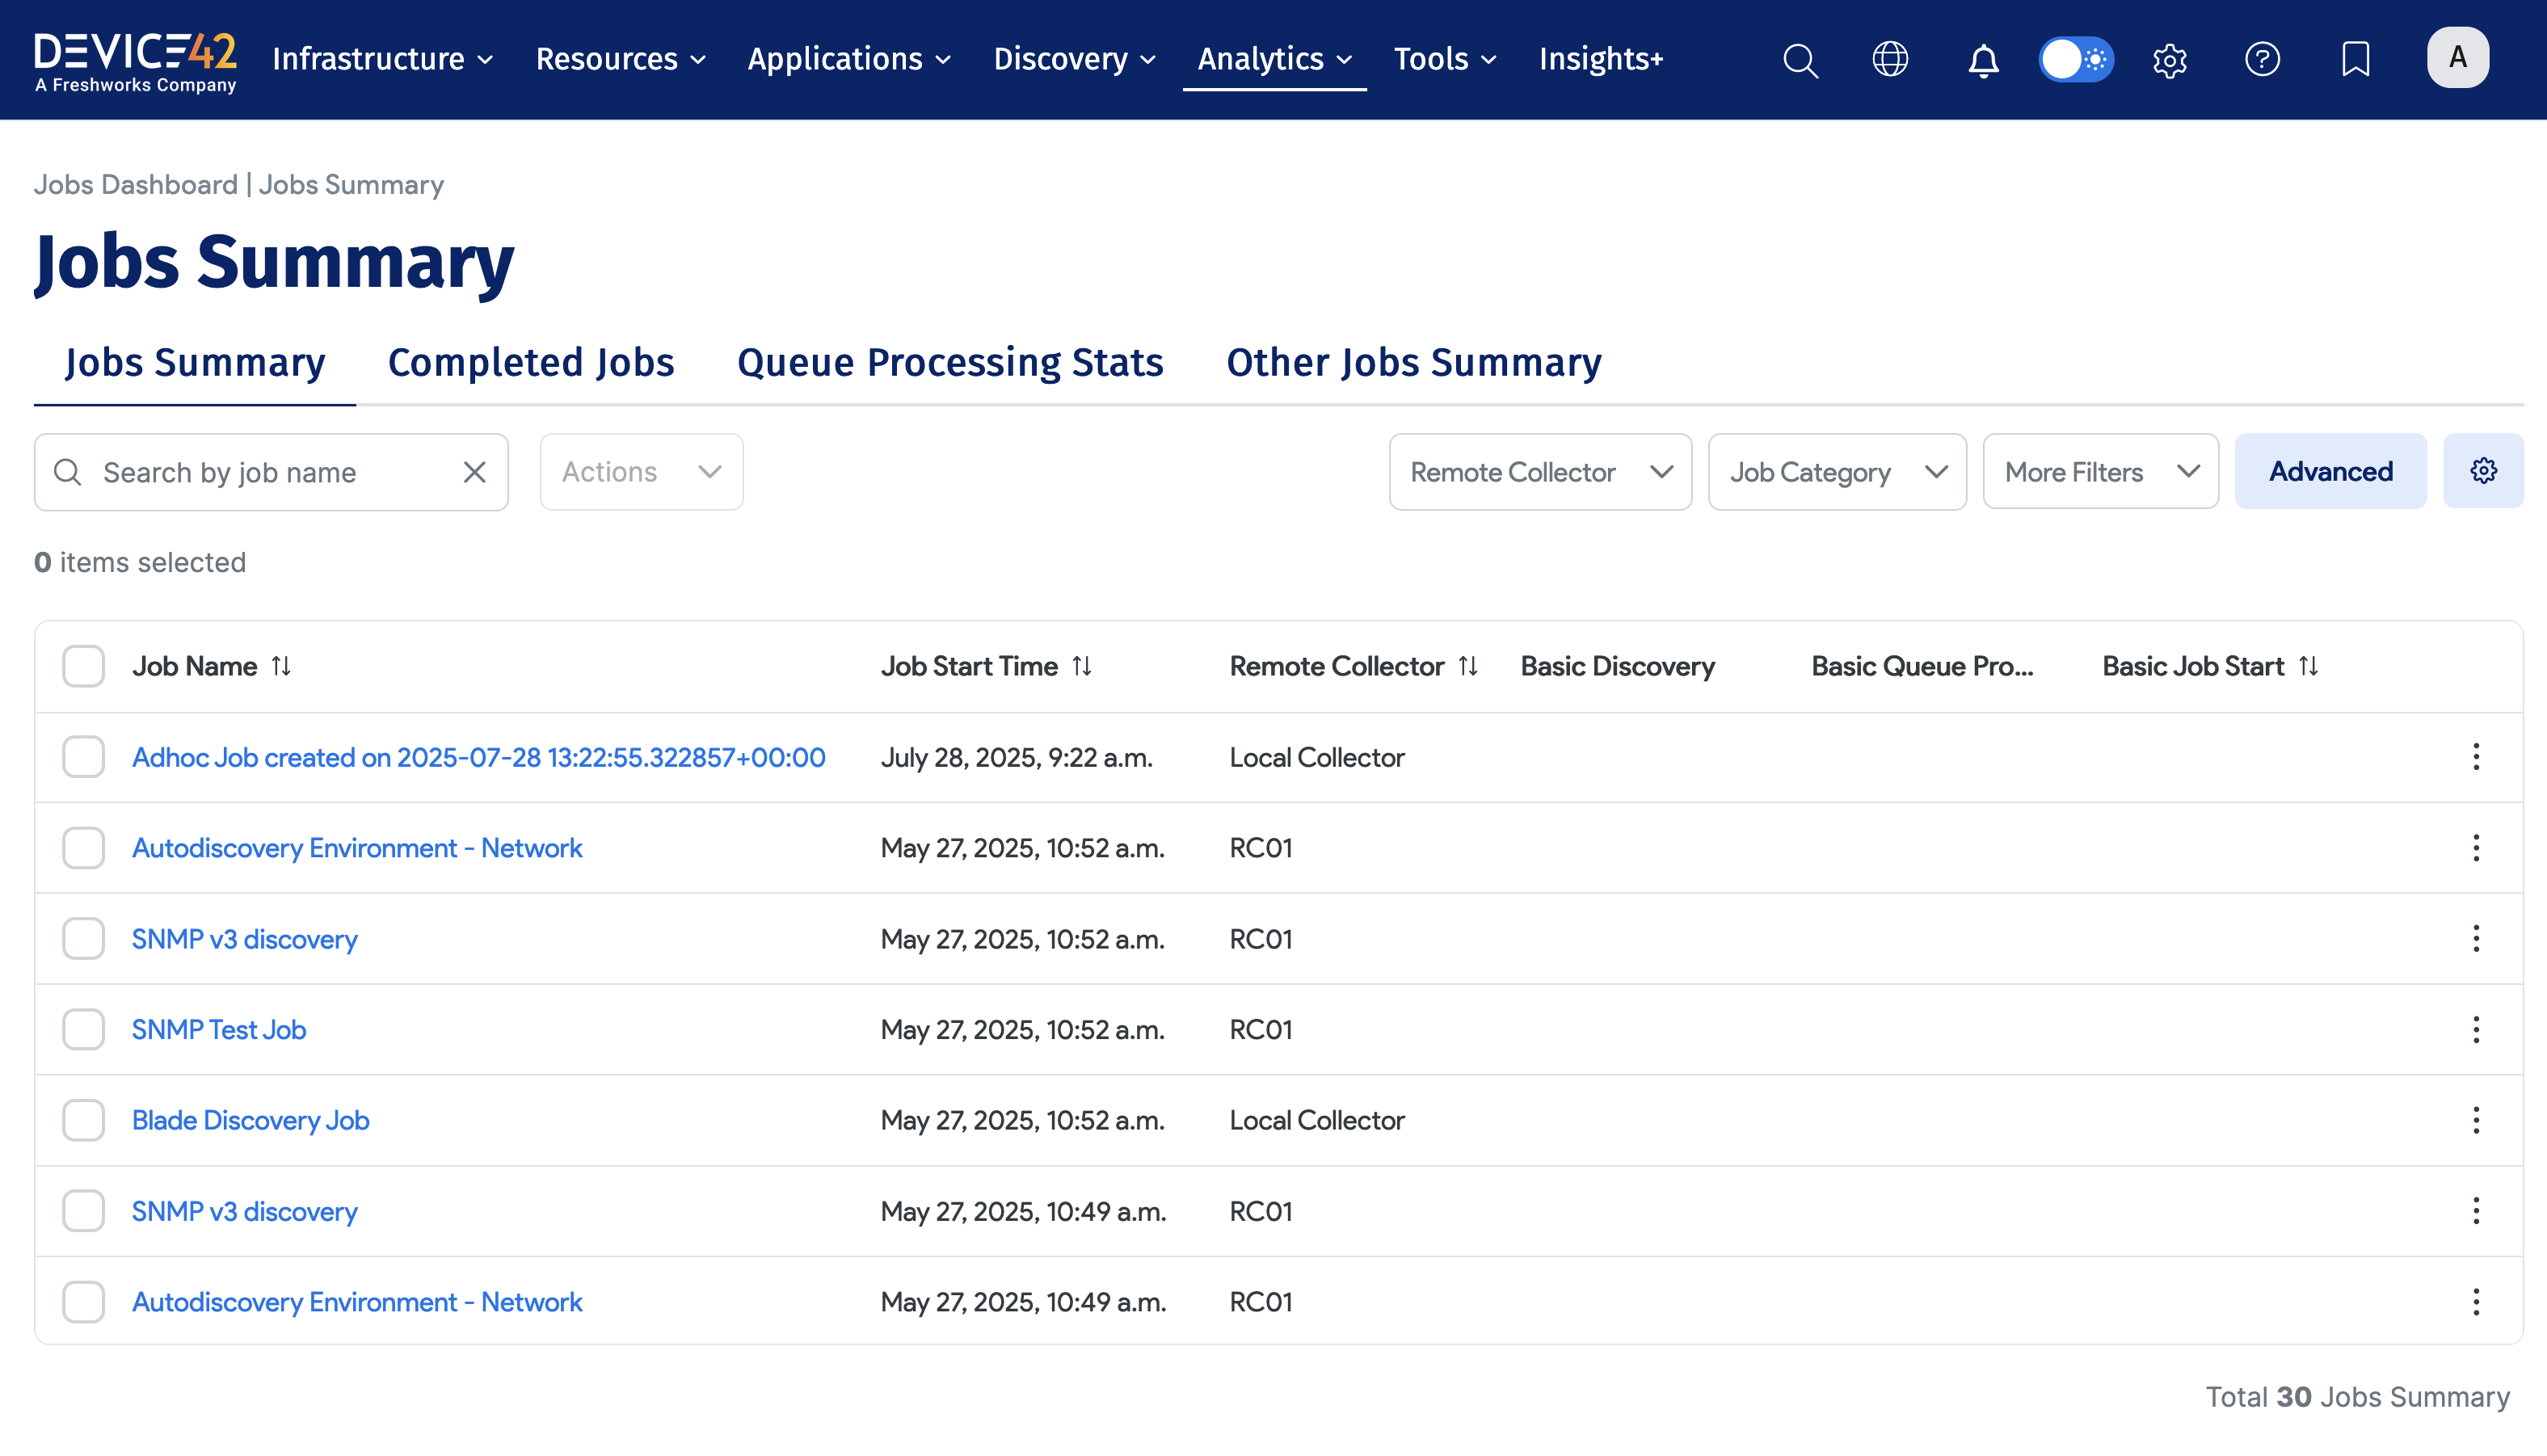This screenshot has height=1456, width=2547.
Task: Click into the Search by job name field
Action: [x=270, y=472]
